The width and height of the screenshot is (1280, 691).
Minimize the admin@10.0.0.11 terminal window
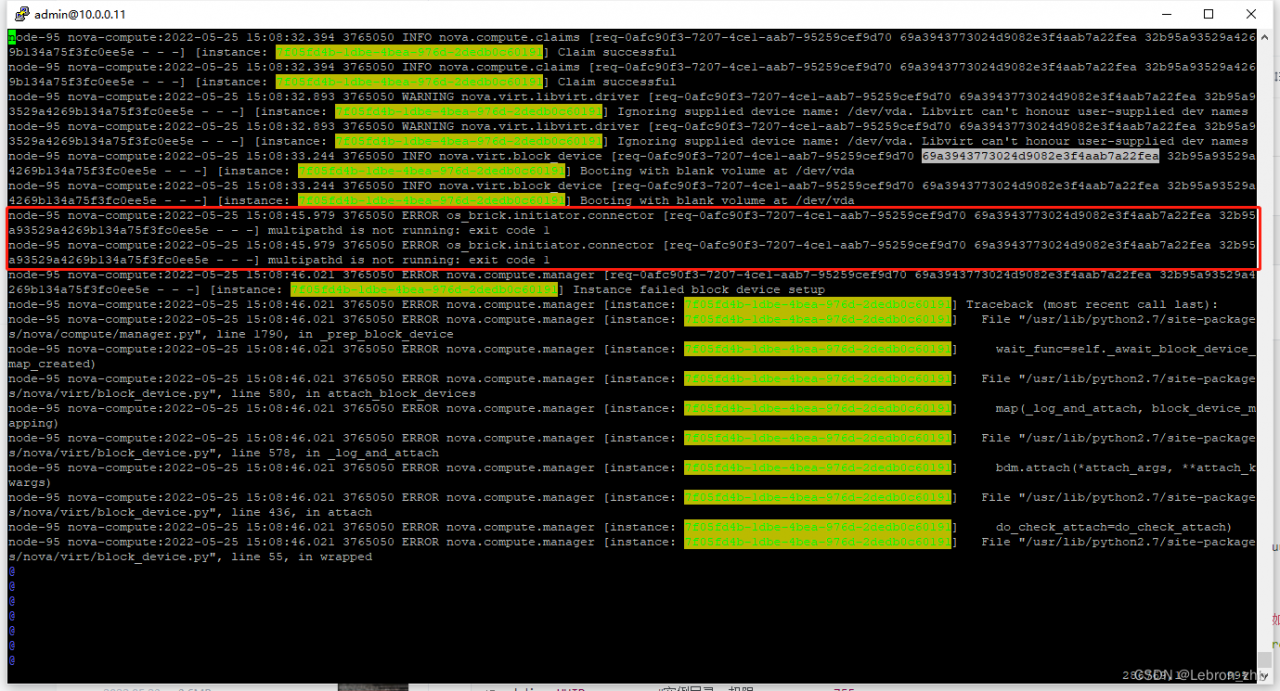[x=1165, y=14]
